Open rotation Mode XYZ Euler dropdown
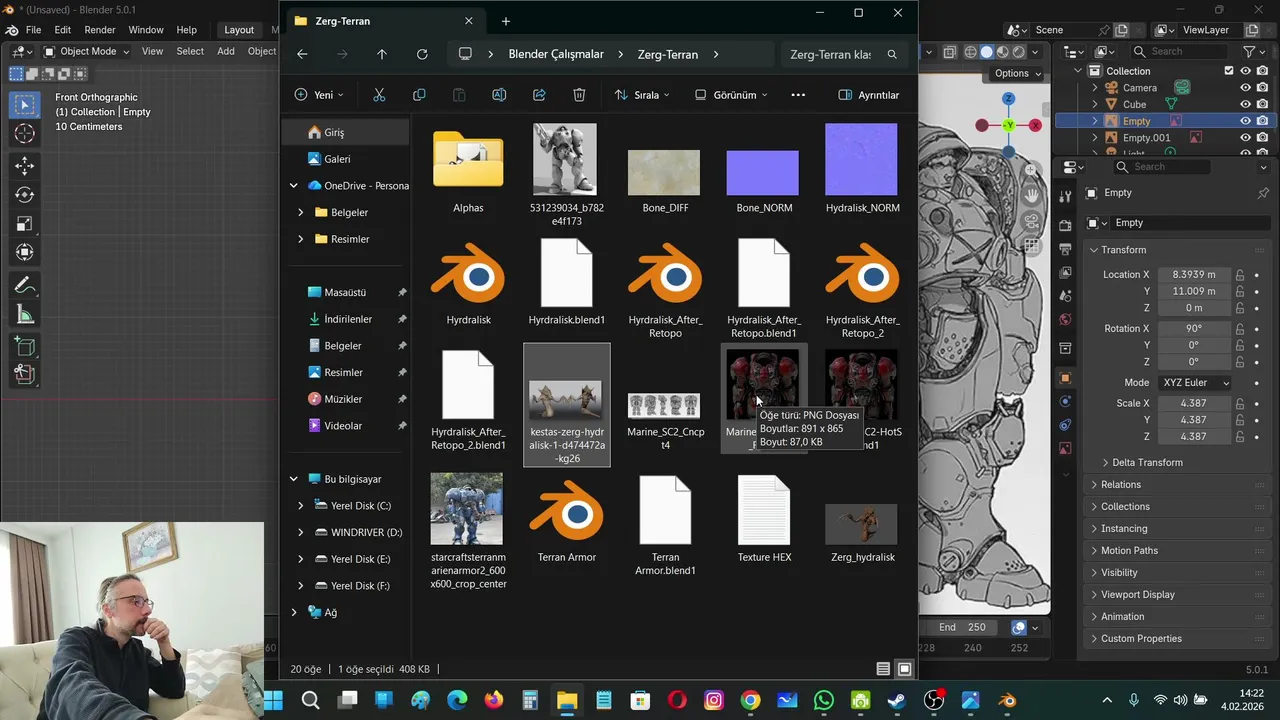1280x720 pixels. pos(1195,383)
